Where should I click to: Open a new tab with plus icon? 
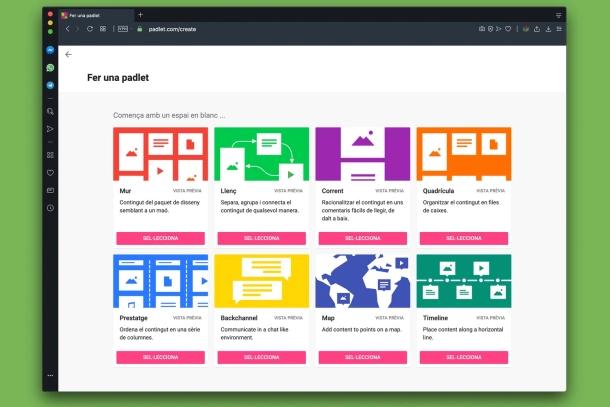pos(140,15)
